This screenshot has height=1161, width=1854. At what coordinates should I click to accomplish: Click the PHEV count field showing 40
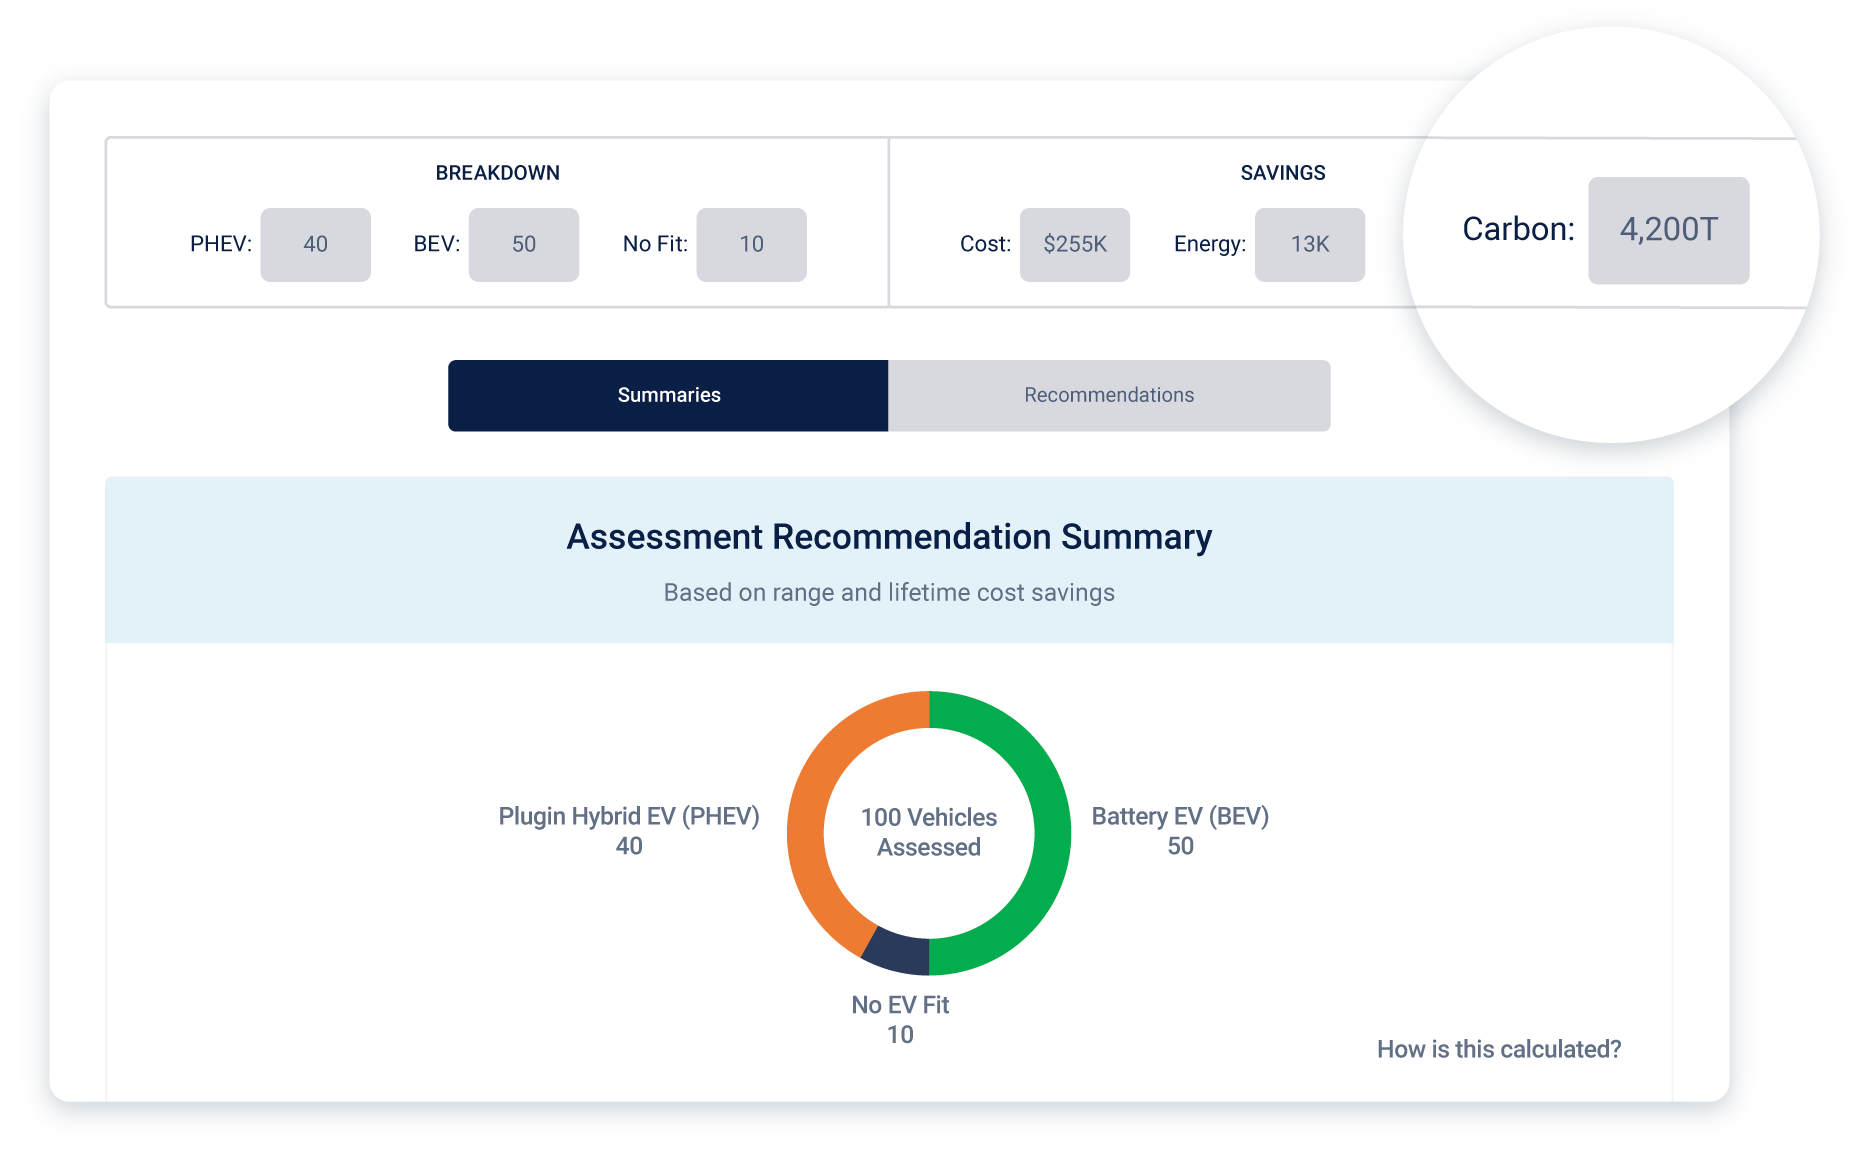click(315, 244)
